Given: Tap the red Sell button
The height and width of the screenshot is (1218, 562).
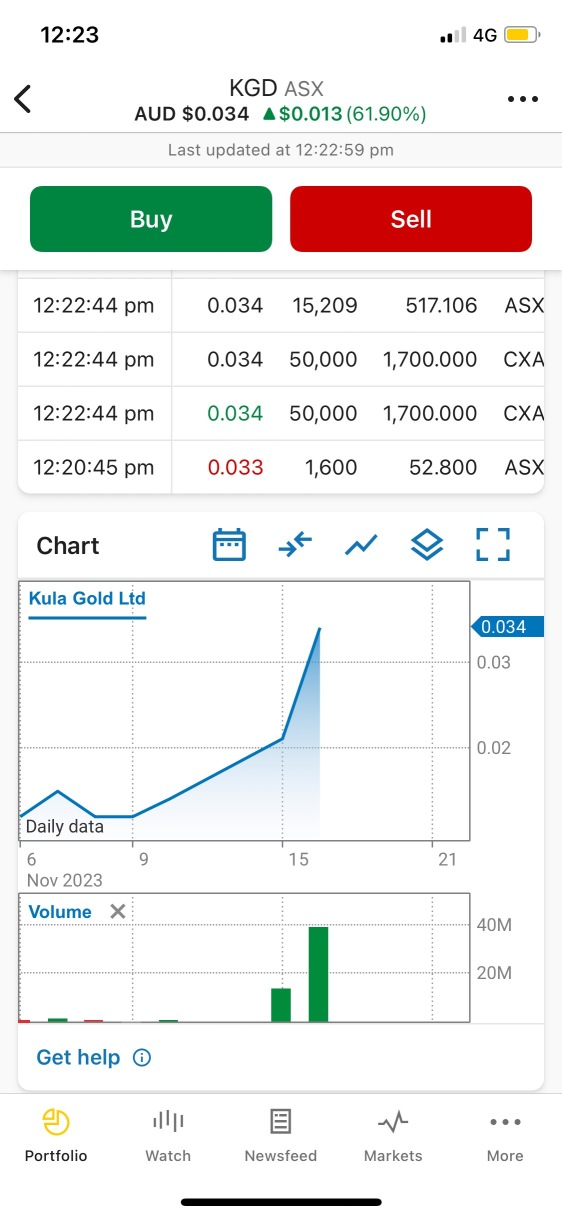Looking at the screenshot, I should [x=411, y=219].
